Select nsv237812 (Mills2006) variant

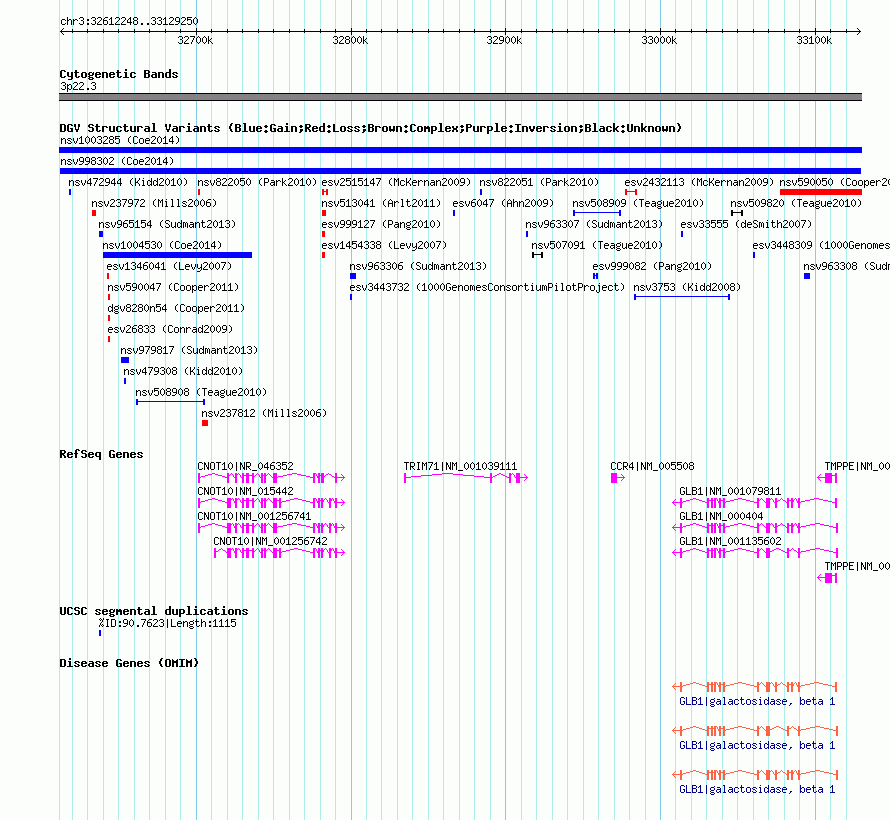(x=264, y=413)
